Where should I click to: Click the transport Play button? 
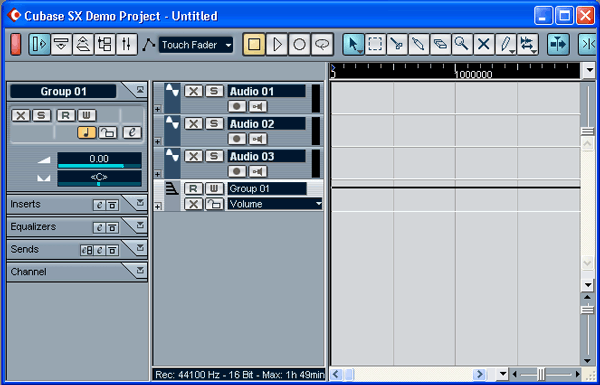(x=277, y=44)
